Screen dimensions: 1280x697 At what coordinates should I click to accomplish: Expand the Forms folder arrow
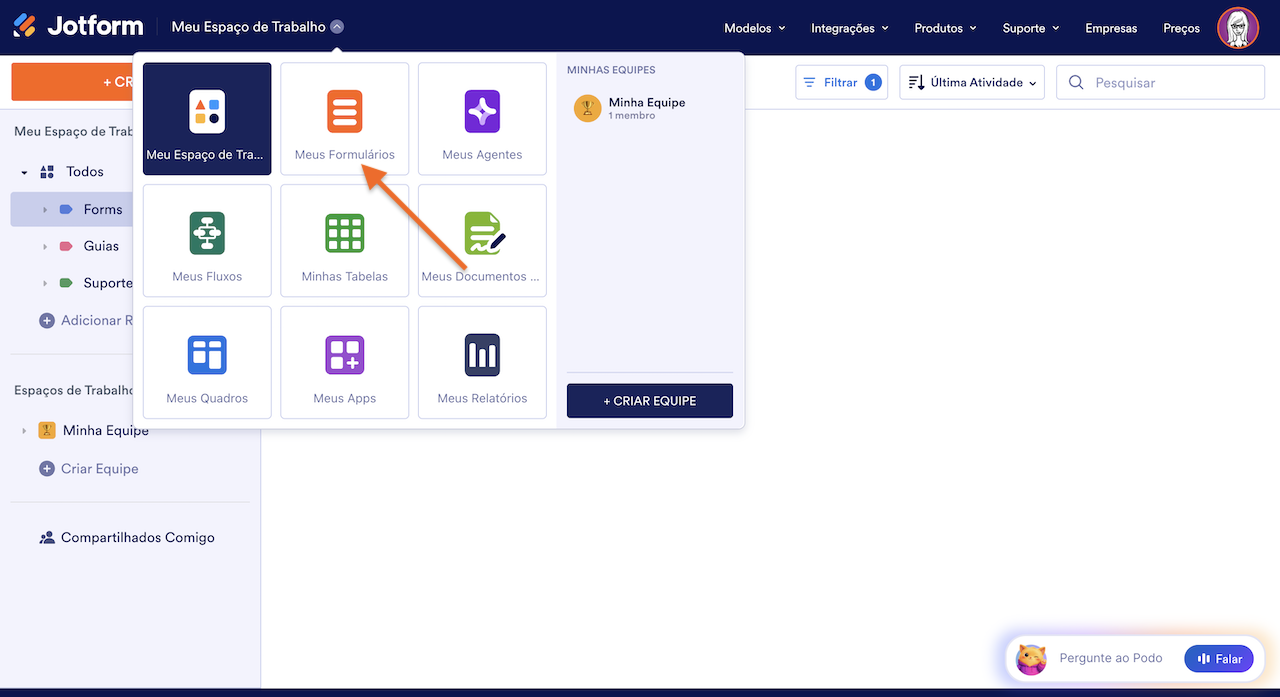45,210
